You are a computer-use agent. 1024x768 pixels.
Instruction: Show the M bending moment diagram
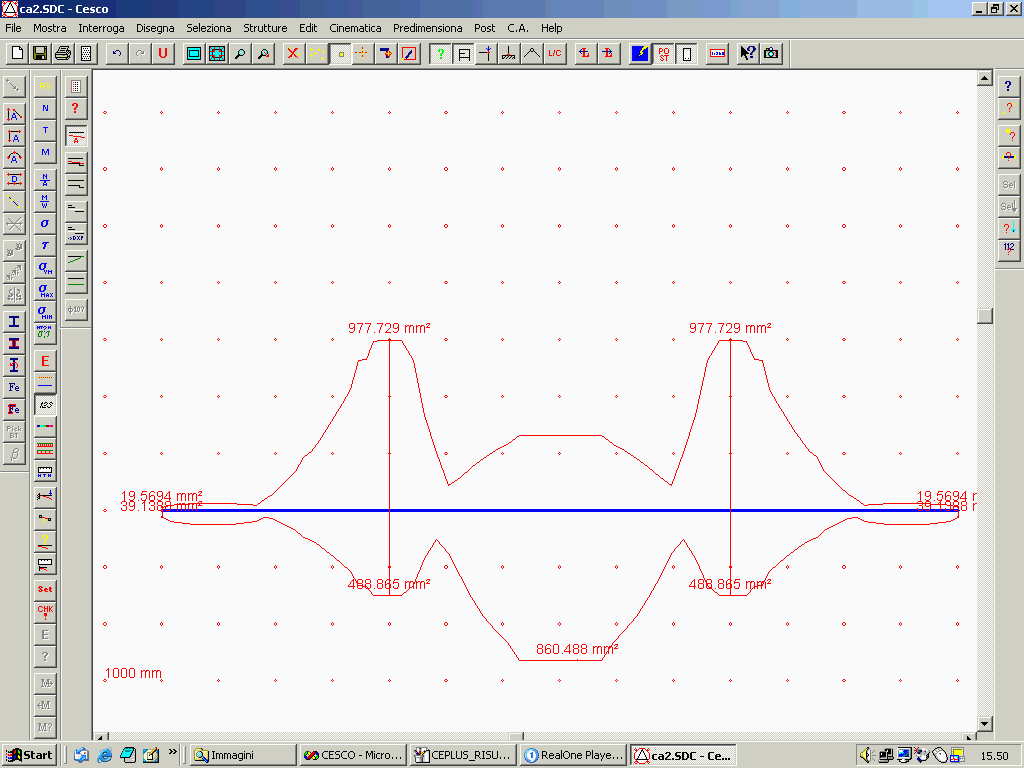(x=45, y=152)
